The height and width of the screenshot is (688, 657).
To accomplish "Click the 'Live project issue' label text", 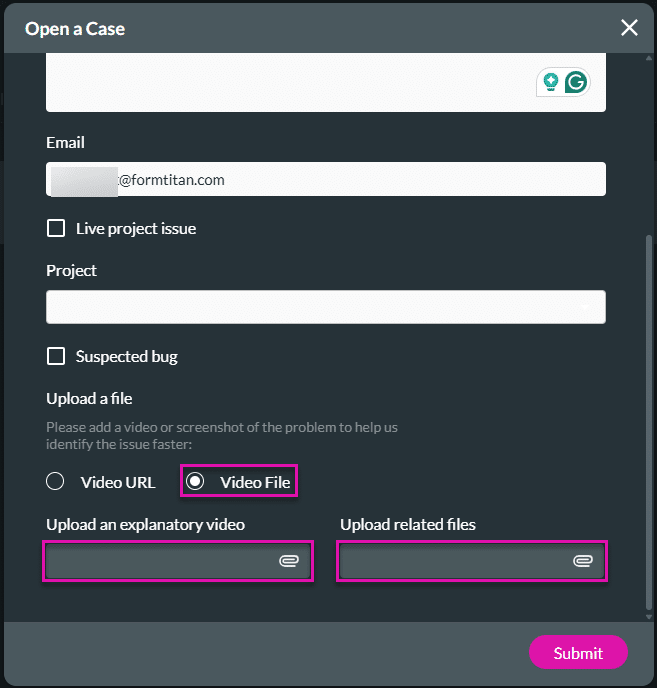I will click(x=136, y=229).
